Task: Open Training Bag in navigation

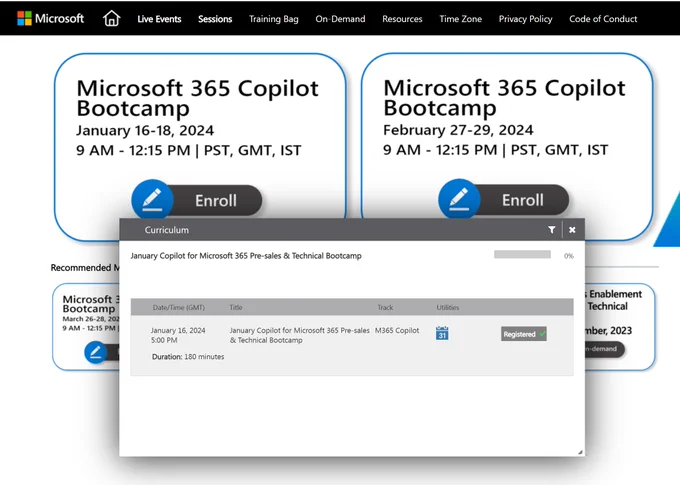Action: coord(274,19)
